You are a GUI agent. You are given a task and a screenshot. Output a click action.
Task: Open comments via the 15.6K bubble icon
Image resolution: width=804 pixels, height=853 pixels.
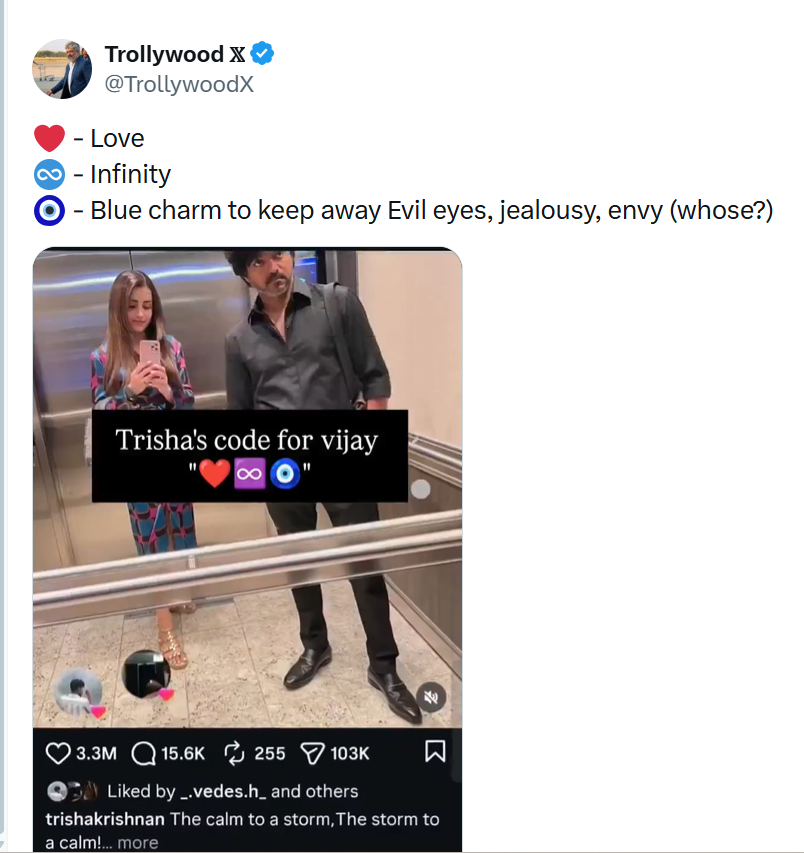coord(144,752)
